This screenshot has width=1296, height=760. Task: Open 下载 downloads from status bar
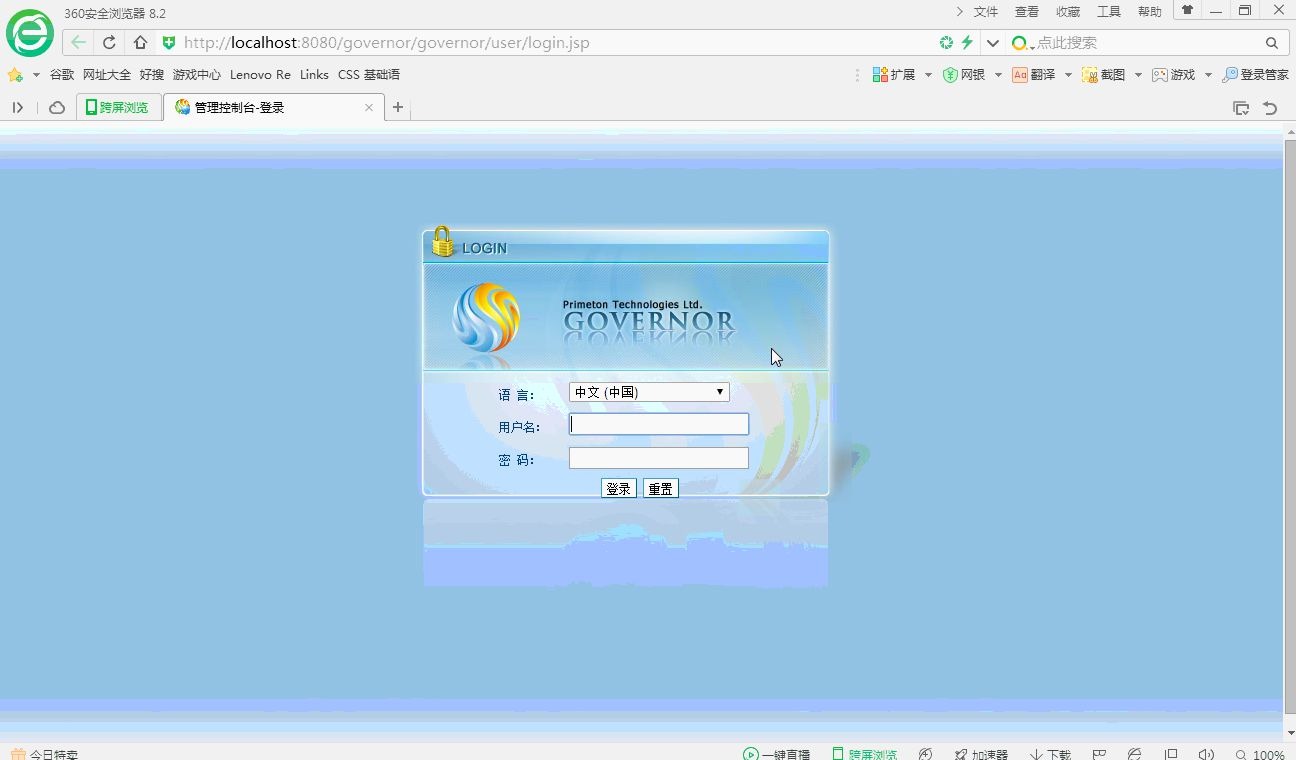(1051, 755)
